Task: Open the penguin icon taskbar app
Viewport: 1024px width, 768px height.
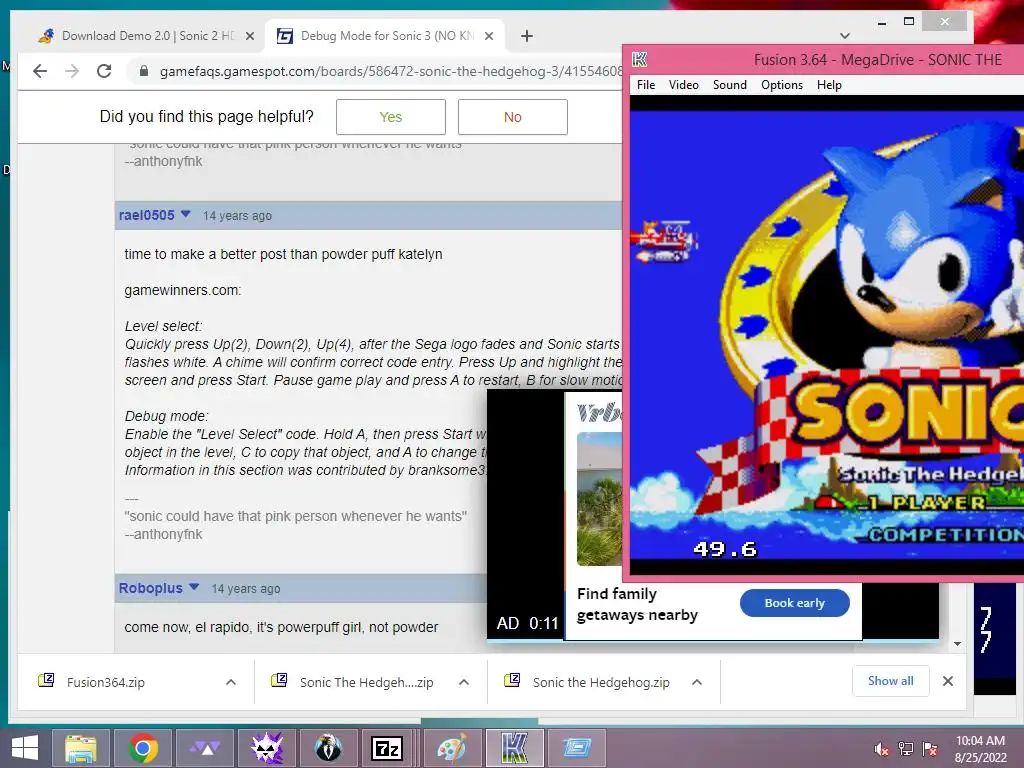Action: click(x=328, y=748)
